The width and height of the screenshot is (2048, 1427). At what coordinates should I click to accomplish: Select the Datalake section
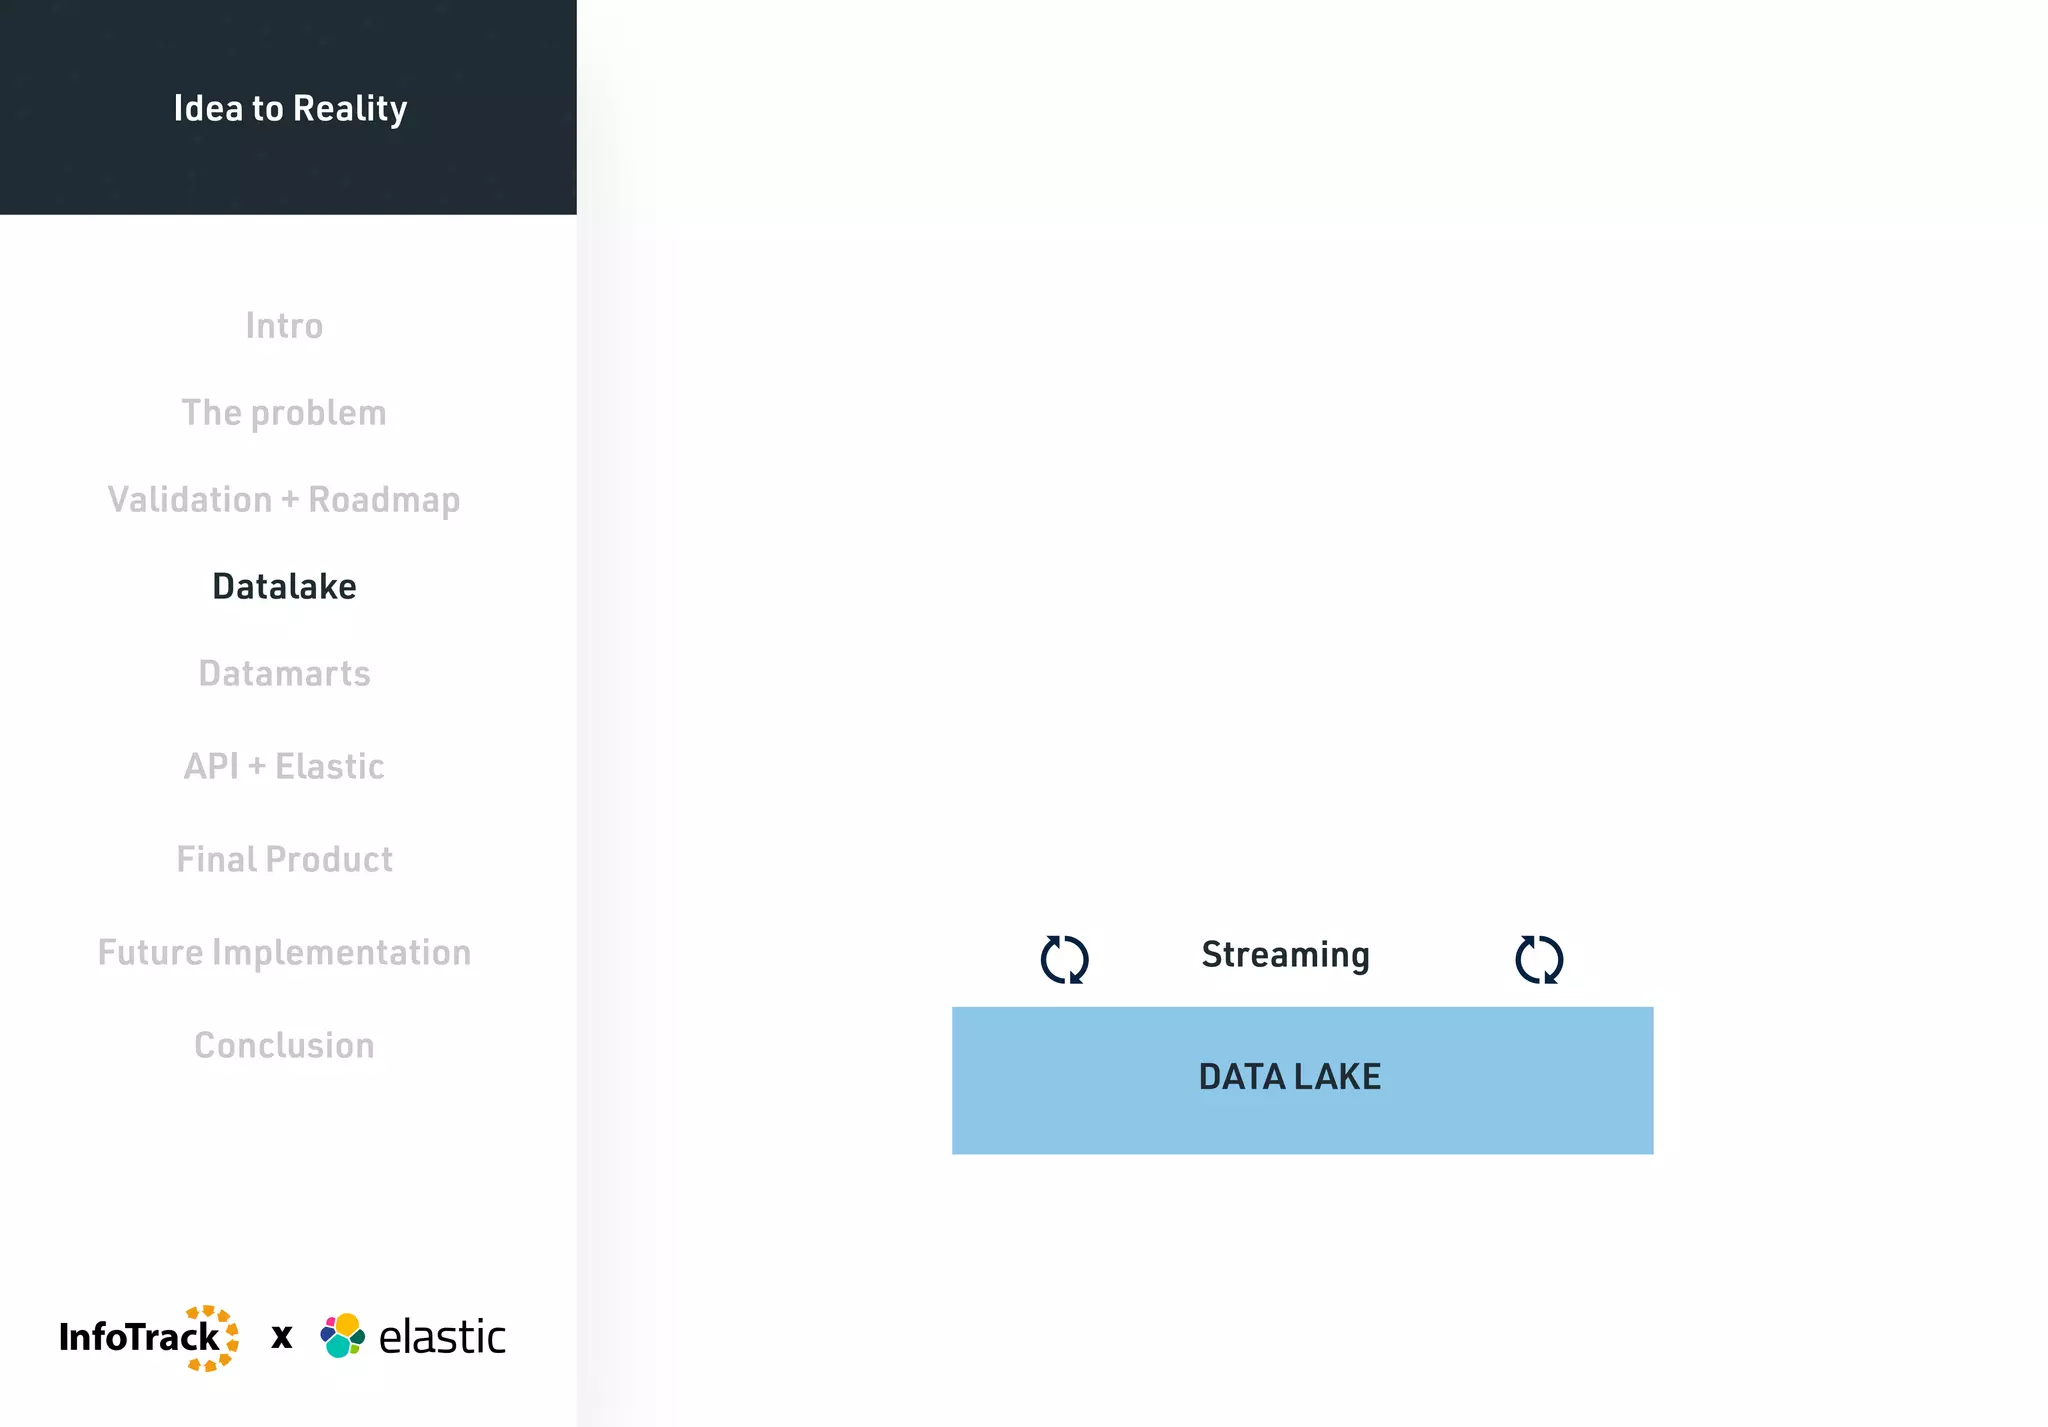[284, 587]
